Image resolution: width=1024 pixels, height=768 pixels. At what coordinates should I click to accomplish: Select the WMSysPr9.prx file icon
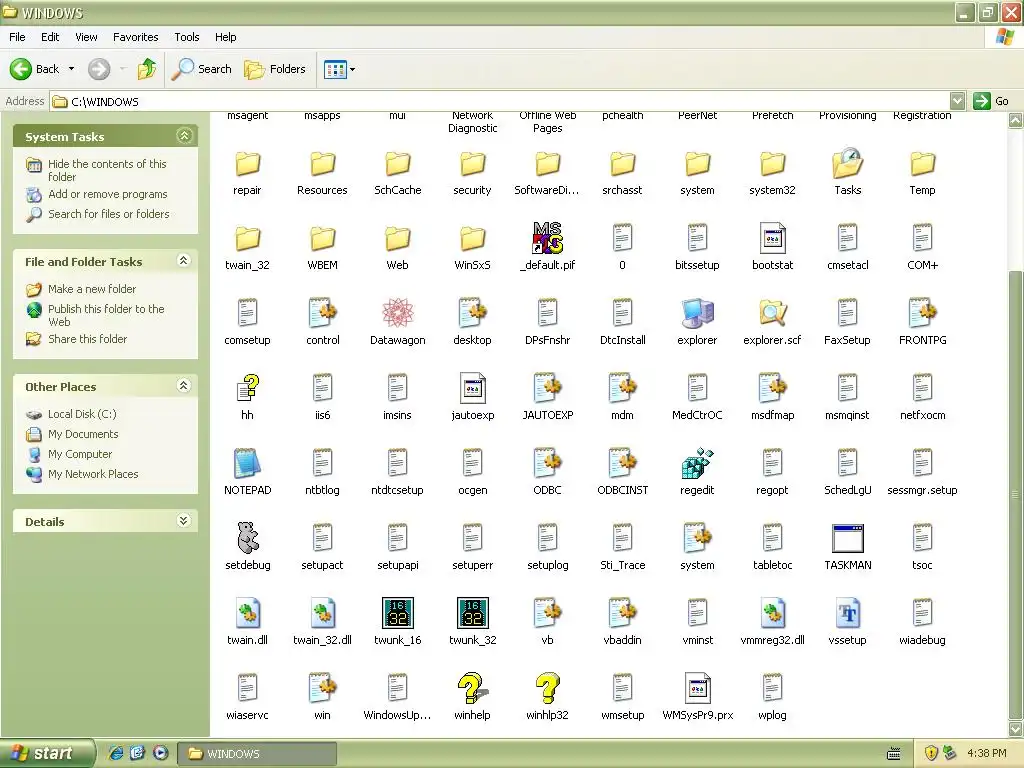click(x=697, y=688)
